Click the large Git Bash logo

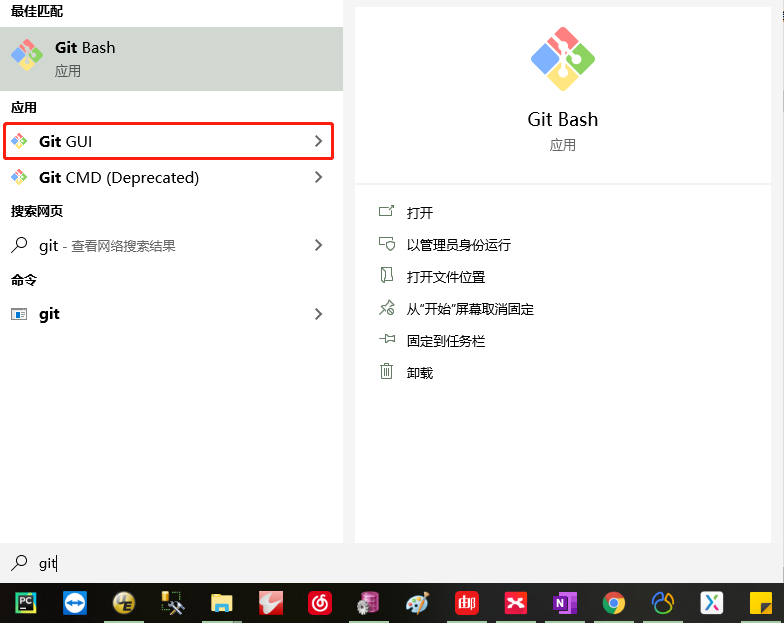point(562,59)
